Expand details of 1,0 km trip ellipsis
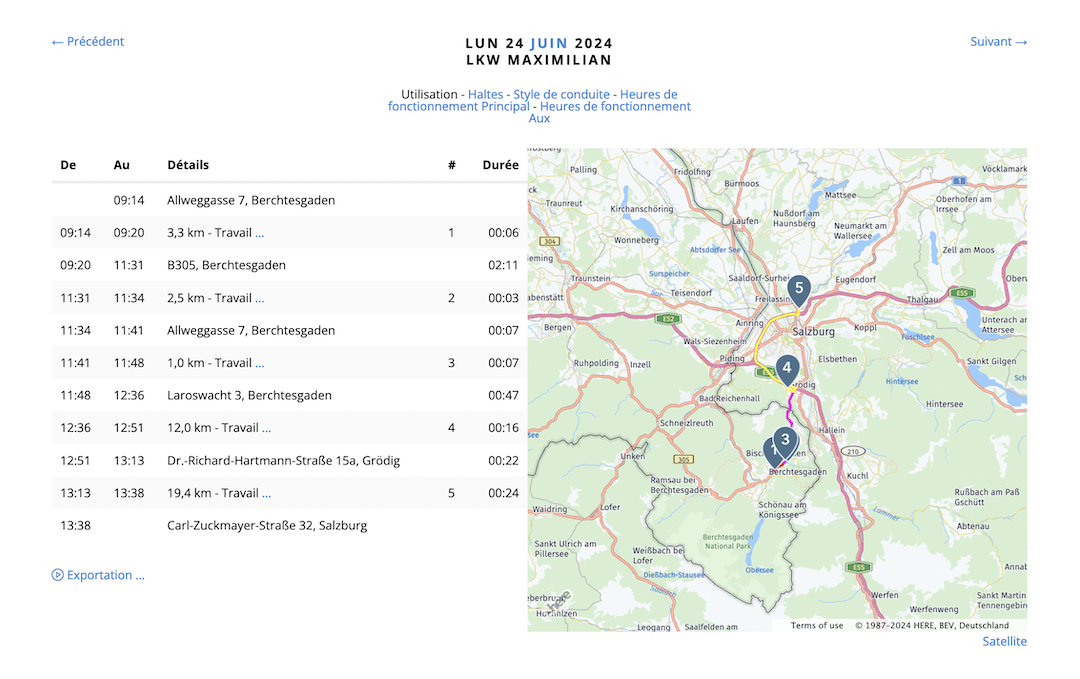This screenshot has height=679, width=1080. tap(260, 364)
